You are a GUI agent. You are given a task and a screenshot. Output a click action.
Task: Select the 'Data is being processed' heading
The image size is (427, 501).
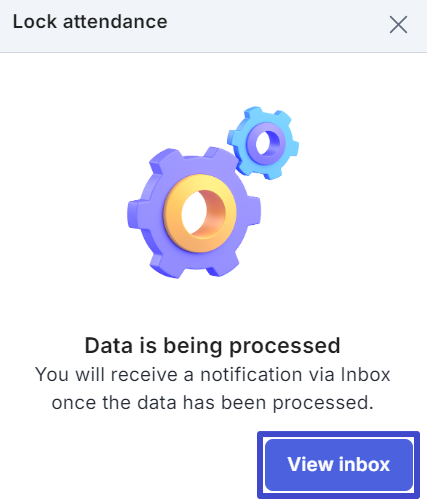(213, 345)
